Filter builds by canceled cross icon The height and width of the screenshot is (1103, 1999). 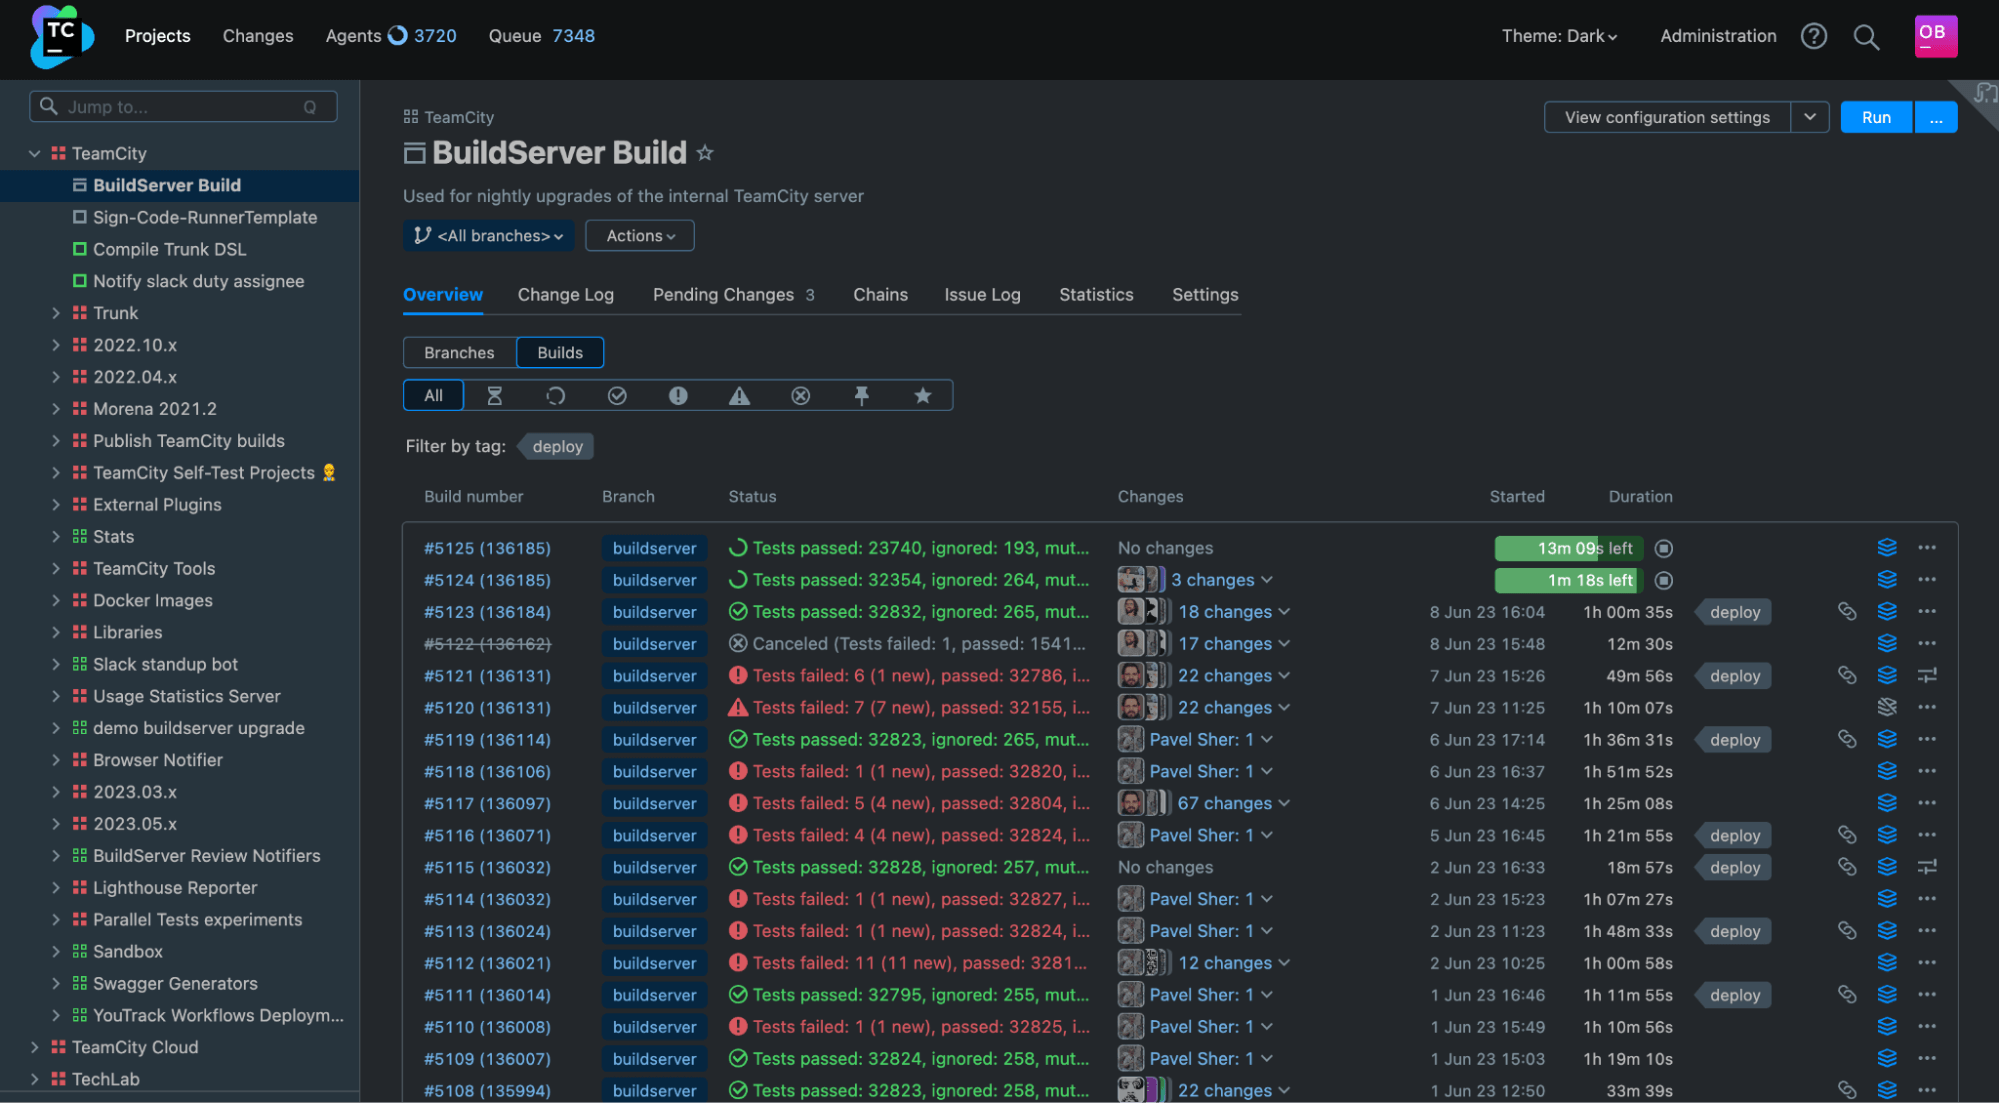pos(800,396)
